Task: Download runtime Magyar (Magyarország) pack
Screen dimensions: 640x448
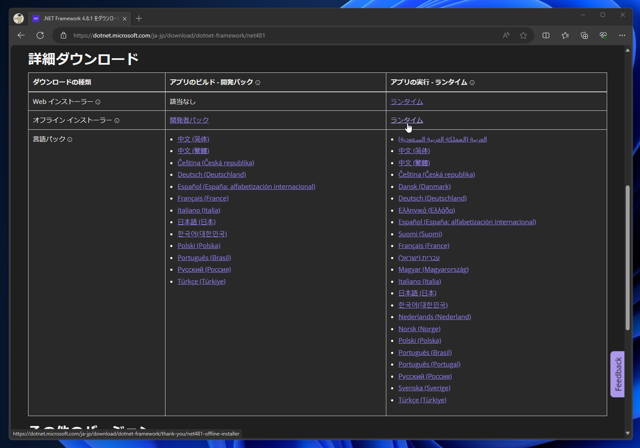Action: tap(433, 269)
